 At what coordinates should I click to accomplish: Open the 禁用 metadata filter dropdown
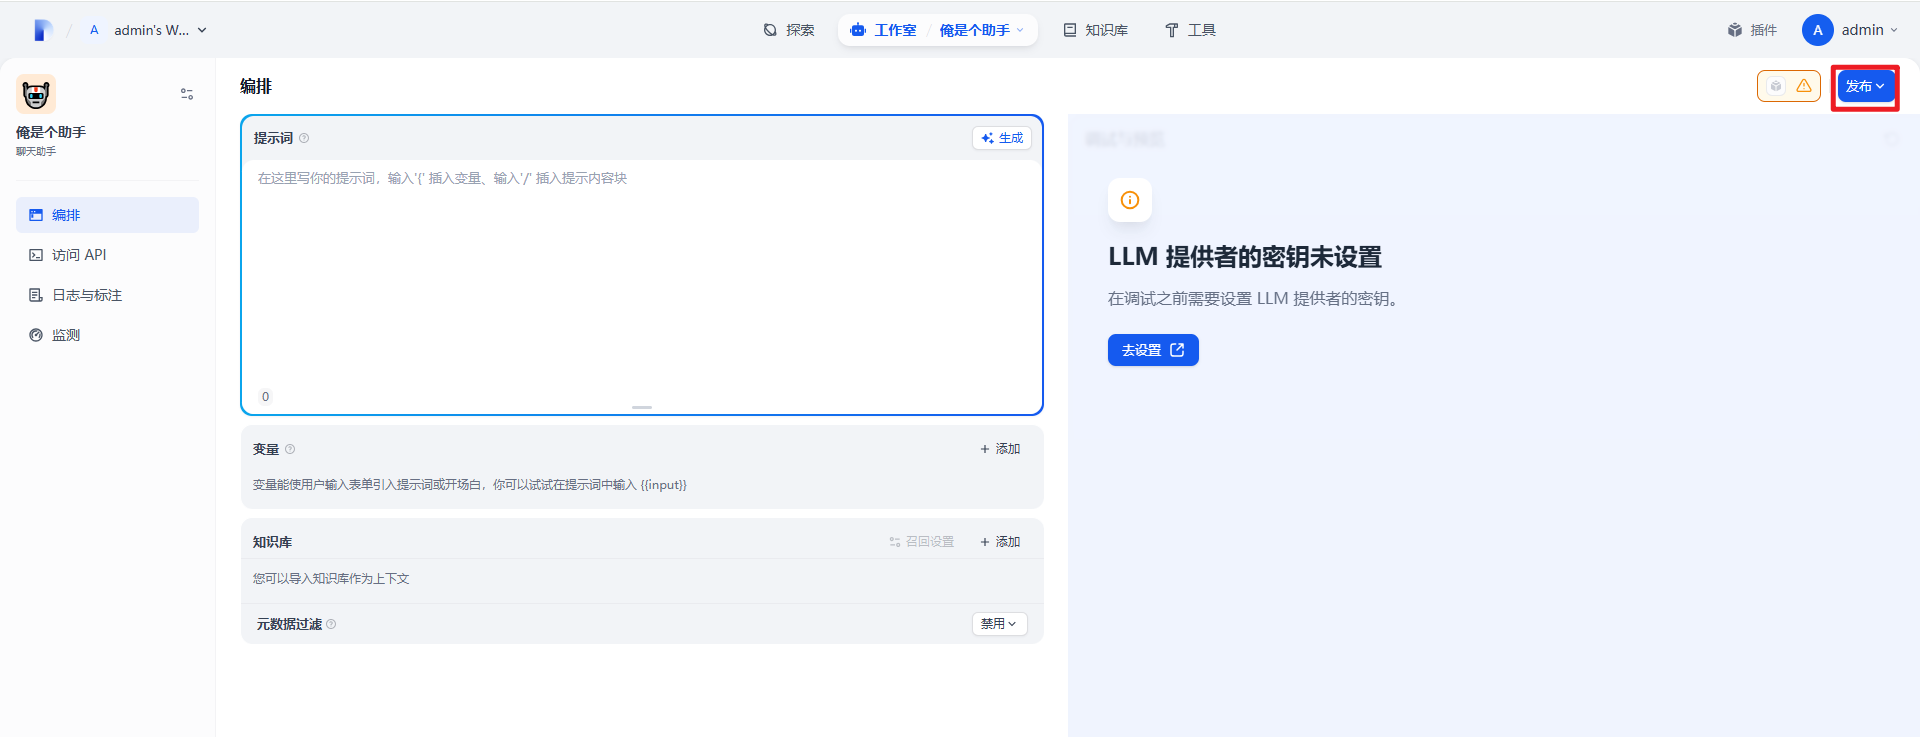(1000, 623)
